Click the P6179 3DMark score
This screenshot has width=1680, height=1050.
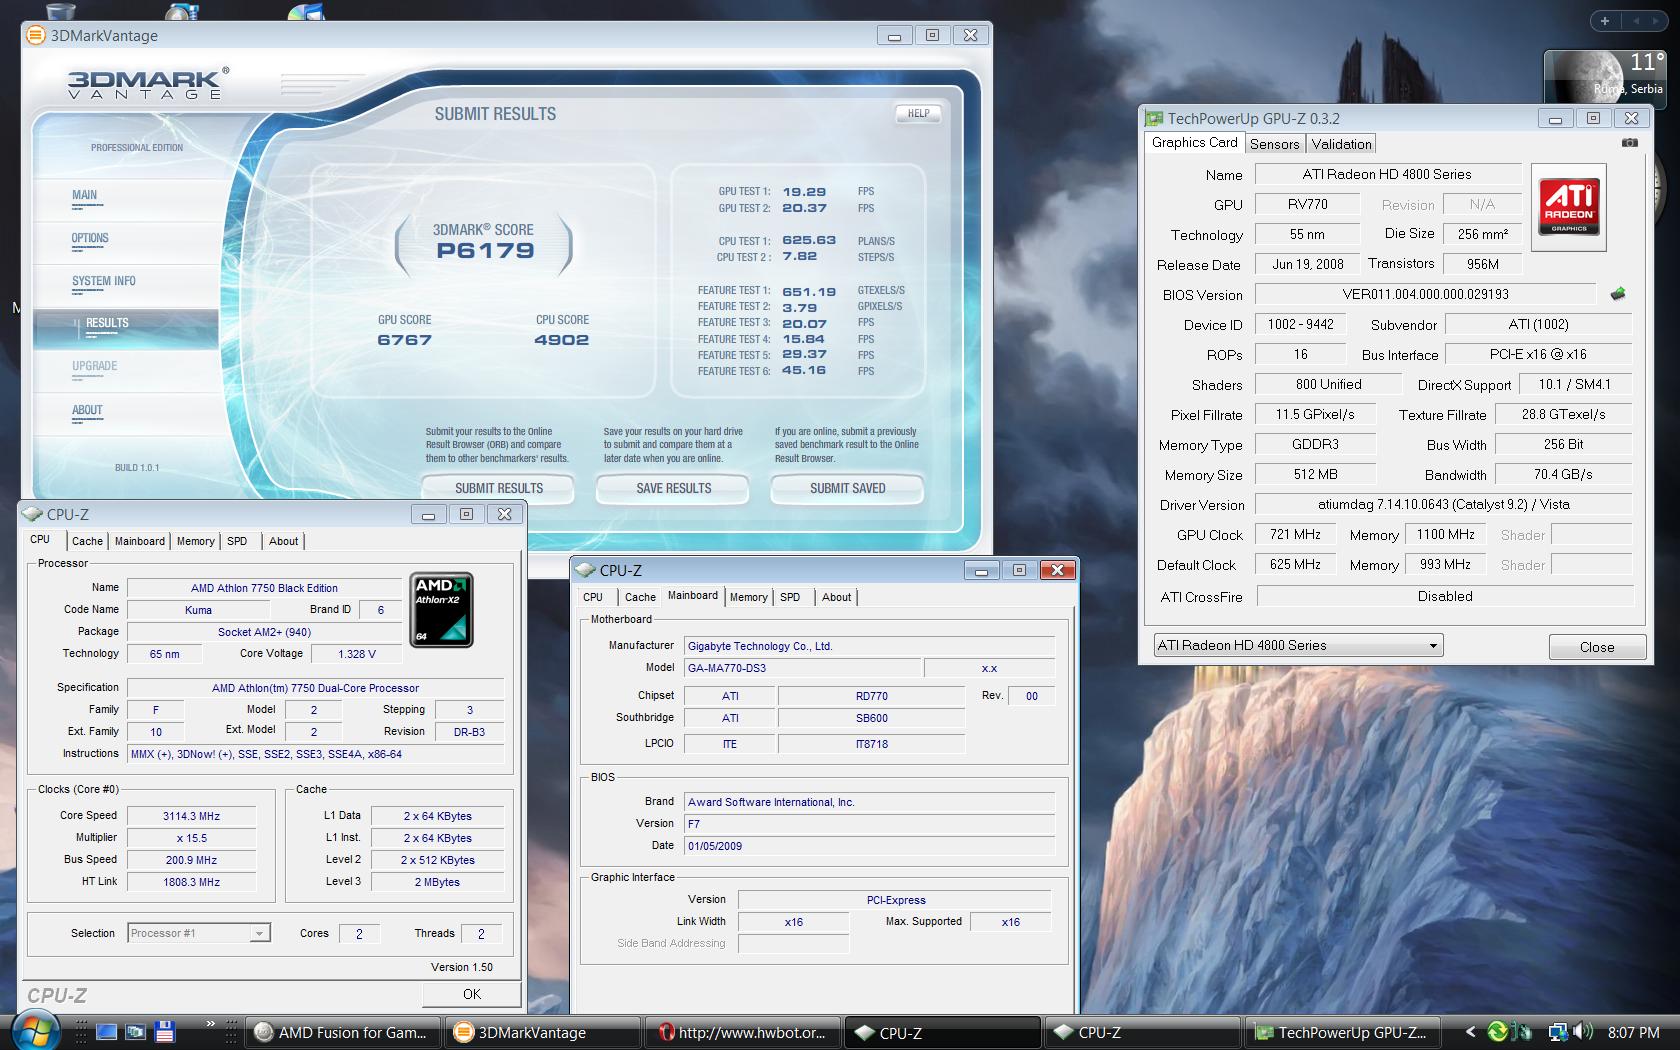click(x=485, y=251)
